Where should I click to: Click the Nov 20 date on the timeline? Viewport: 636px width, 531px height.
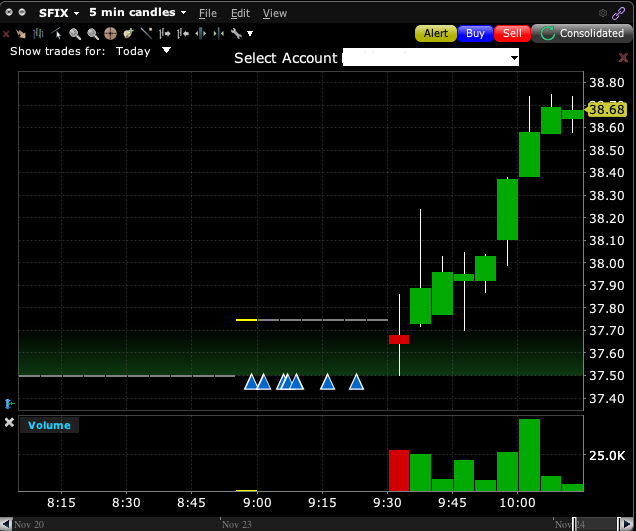(29, 524)
